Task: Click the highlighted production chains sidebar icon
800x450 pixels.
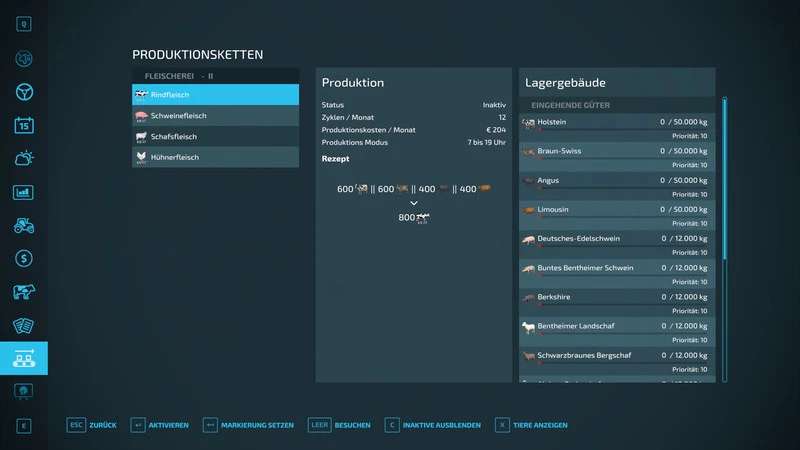Action: (x=24, y=358)
